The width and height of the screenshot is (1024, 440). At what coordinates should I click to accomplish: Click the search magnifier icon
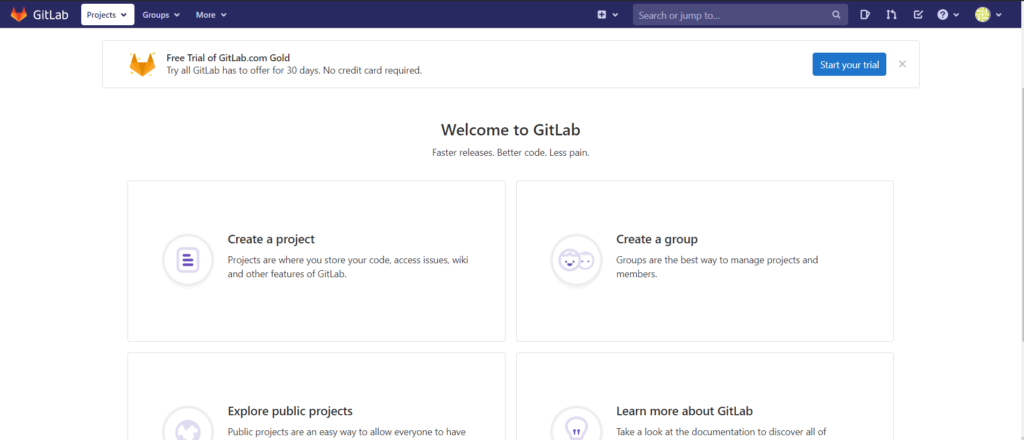click(837, 14)
